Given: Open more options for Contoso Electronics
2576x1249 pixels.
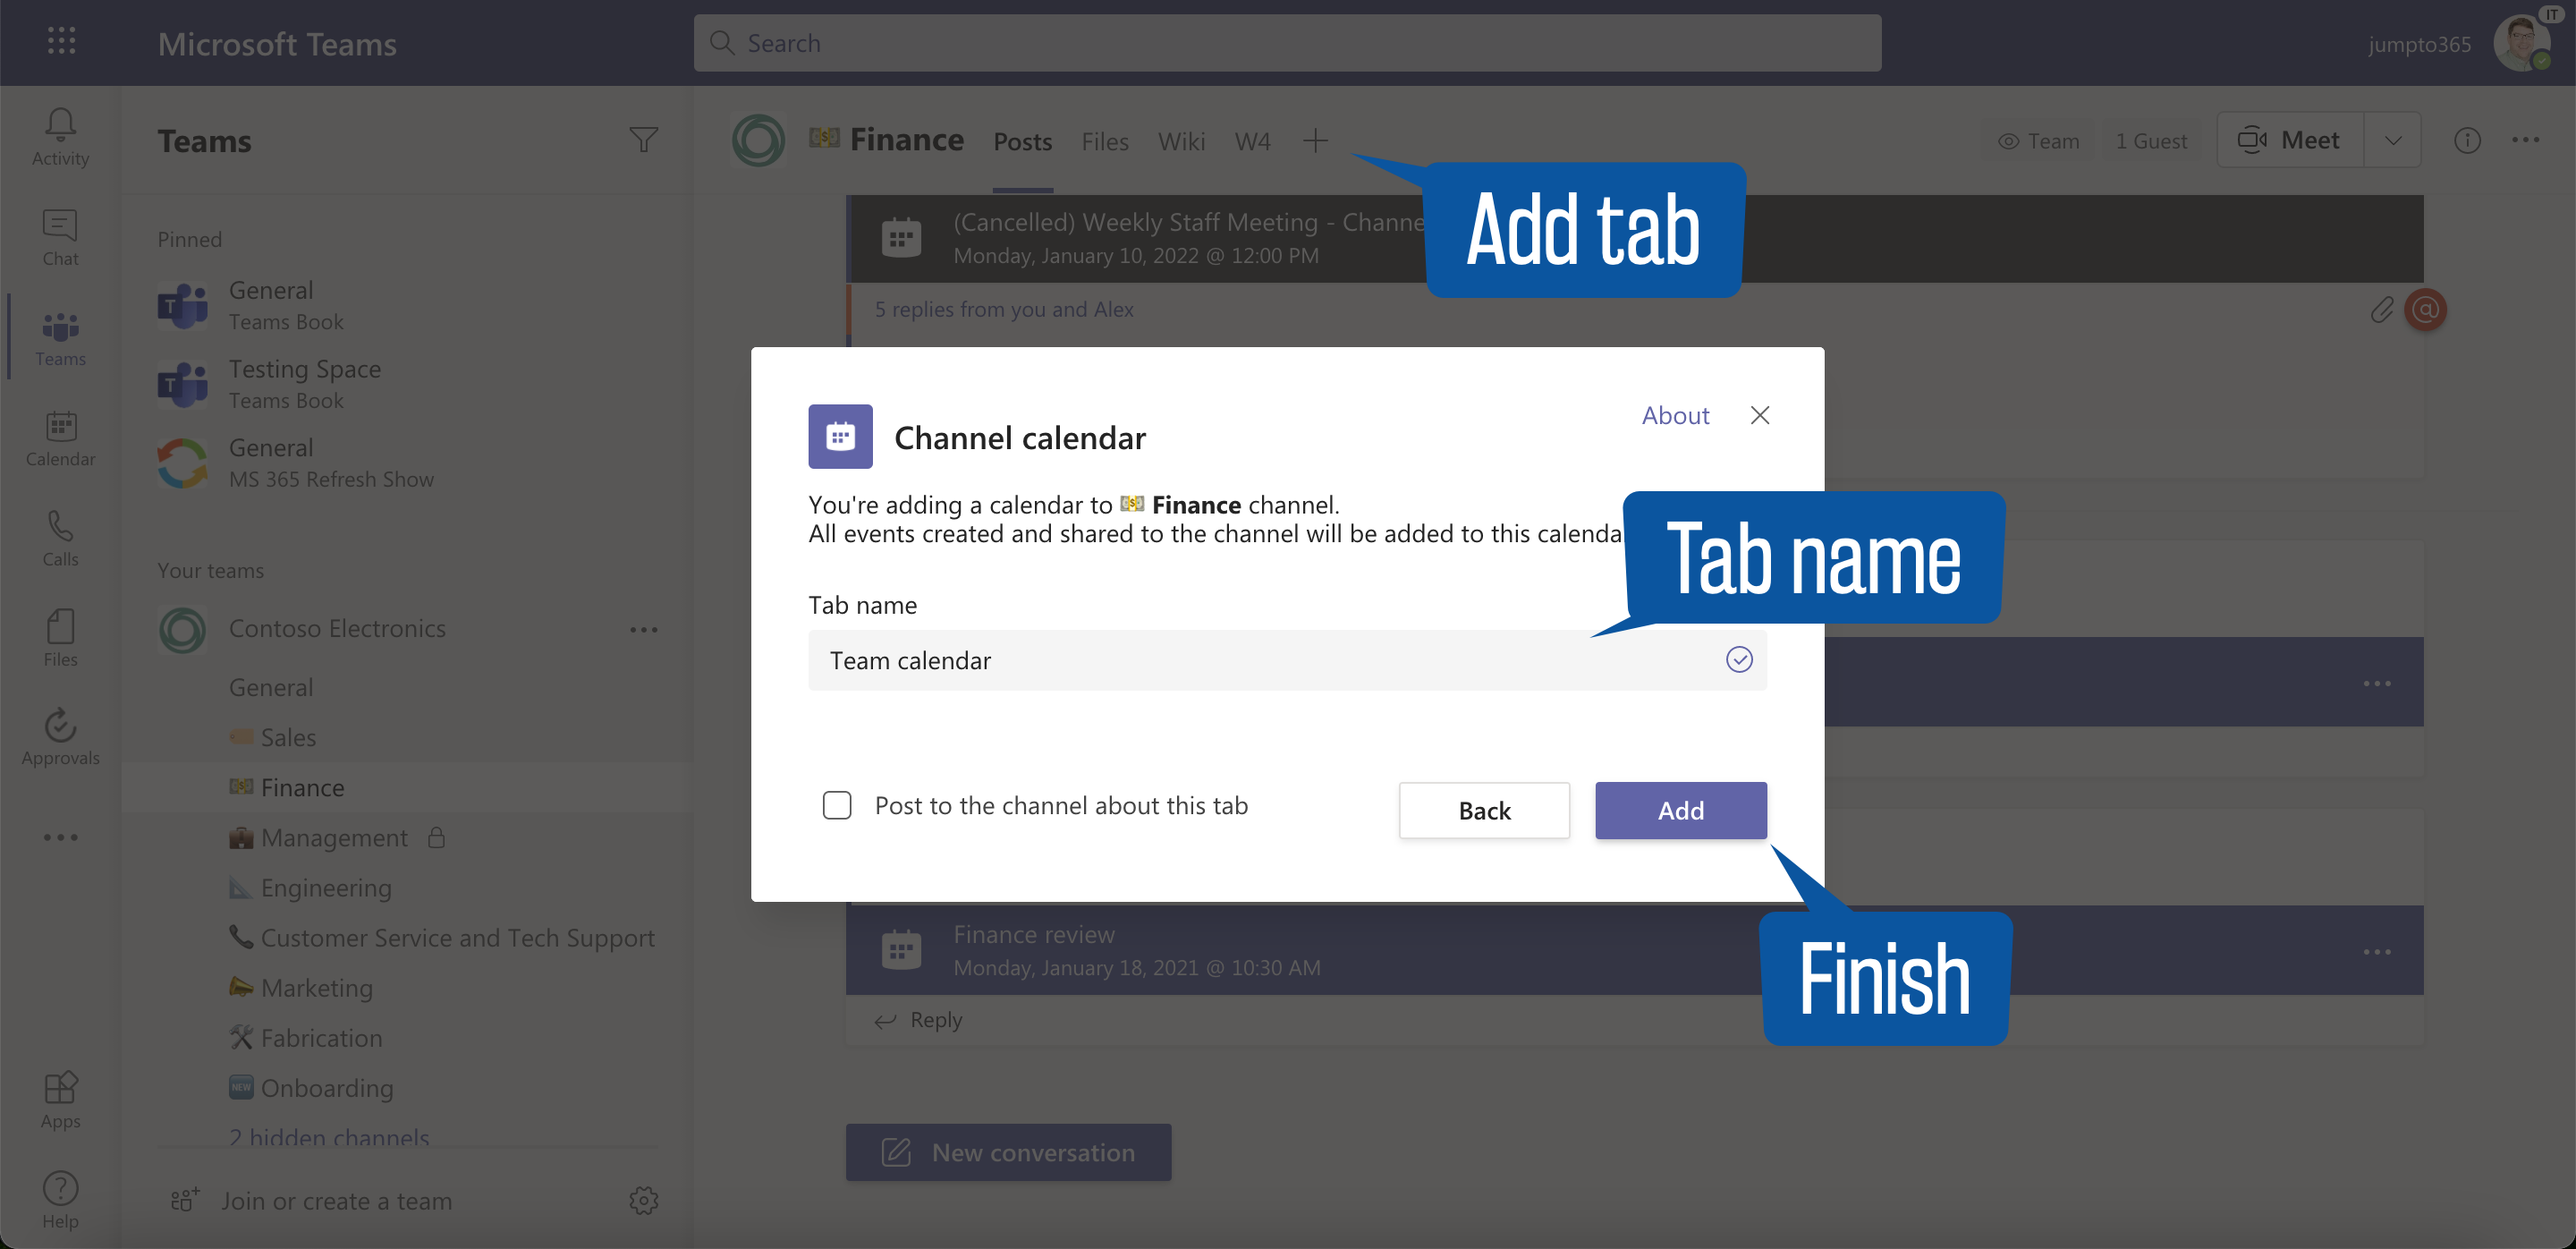Looking at the screenshot, I should click(645, 629).
